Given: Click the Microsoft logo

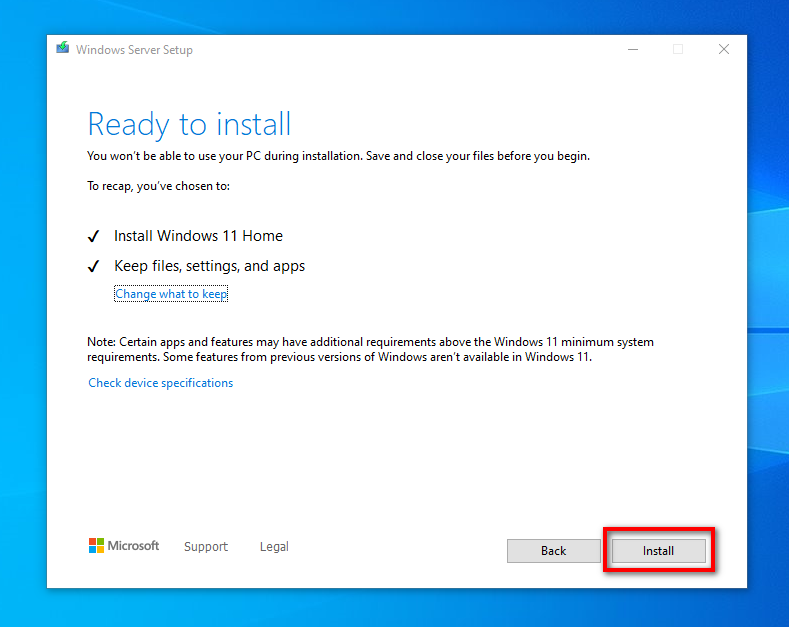Looking at the screenshot, I should (124, 545).
